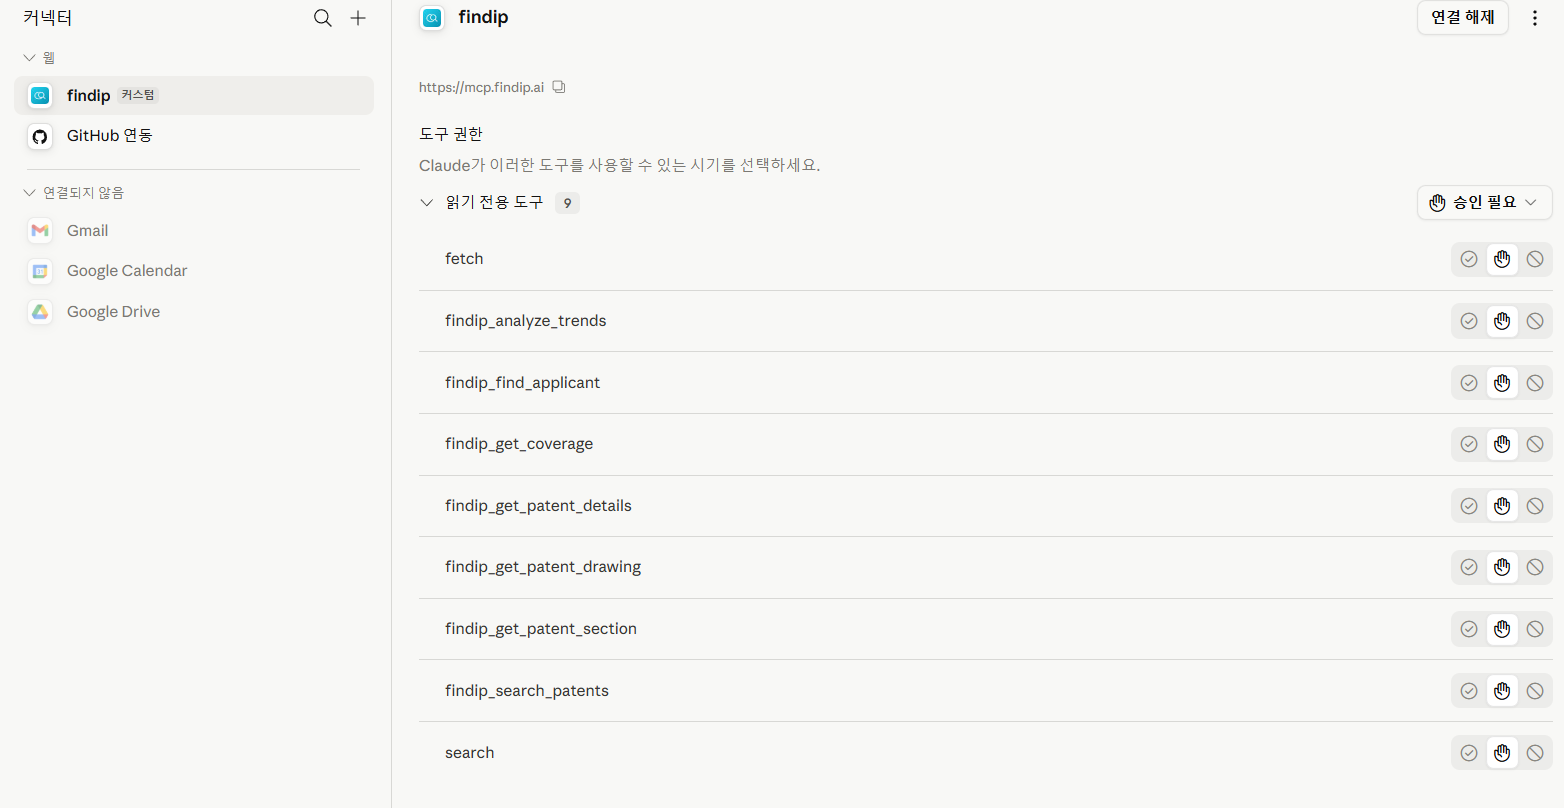The height and width of the screenshot is (808, 1564).
Task: Require approval for findip_search_patents
Action: coord(1502,691)
